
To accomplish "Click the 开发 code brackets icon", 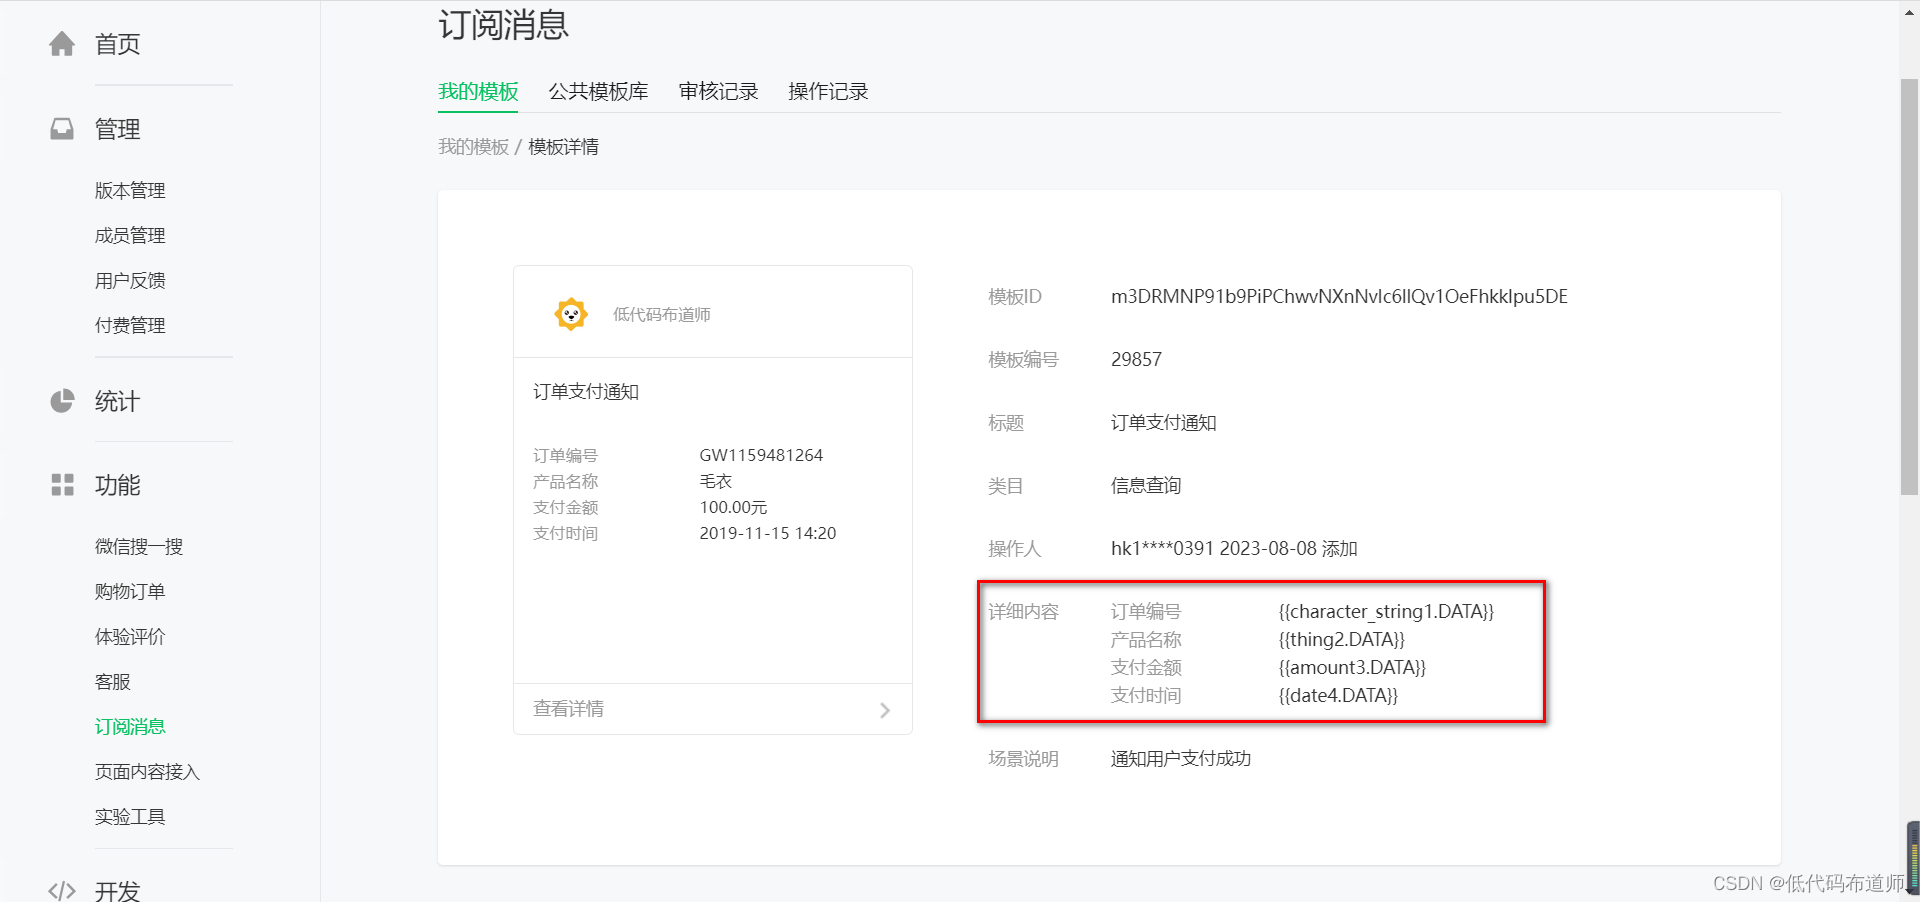I will tap(62, 890).
